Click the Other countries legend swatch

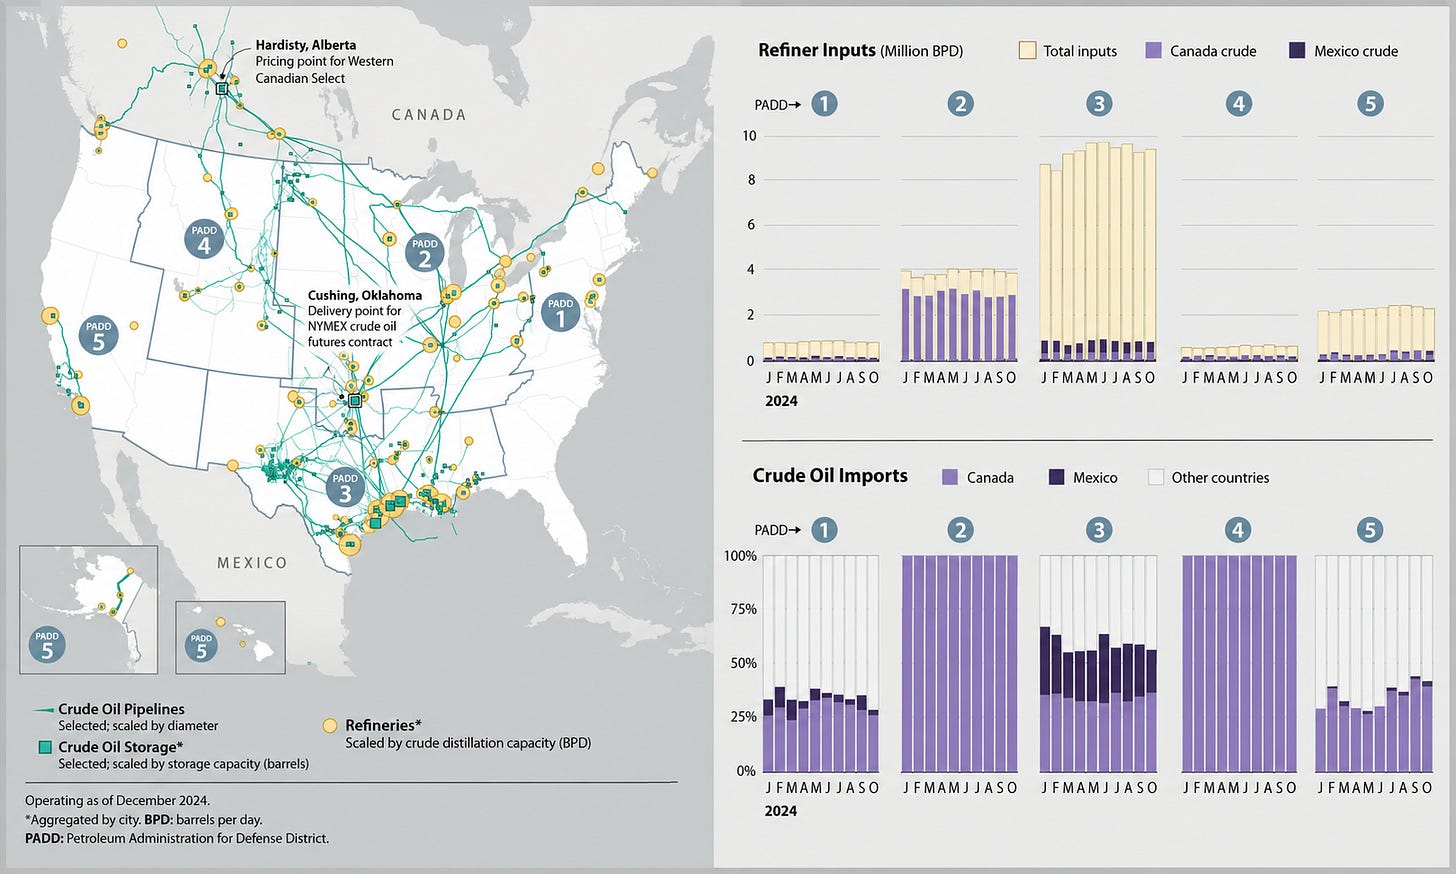click(1156, 477)
